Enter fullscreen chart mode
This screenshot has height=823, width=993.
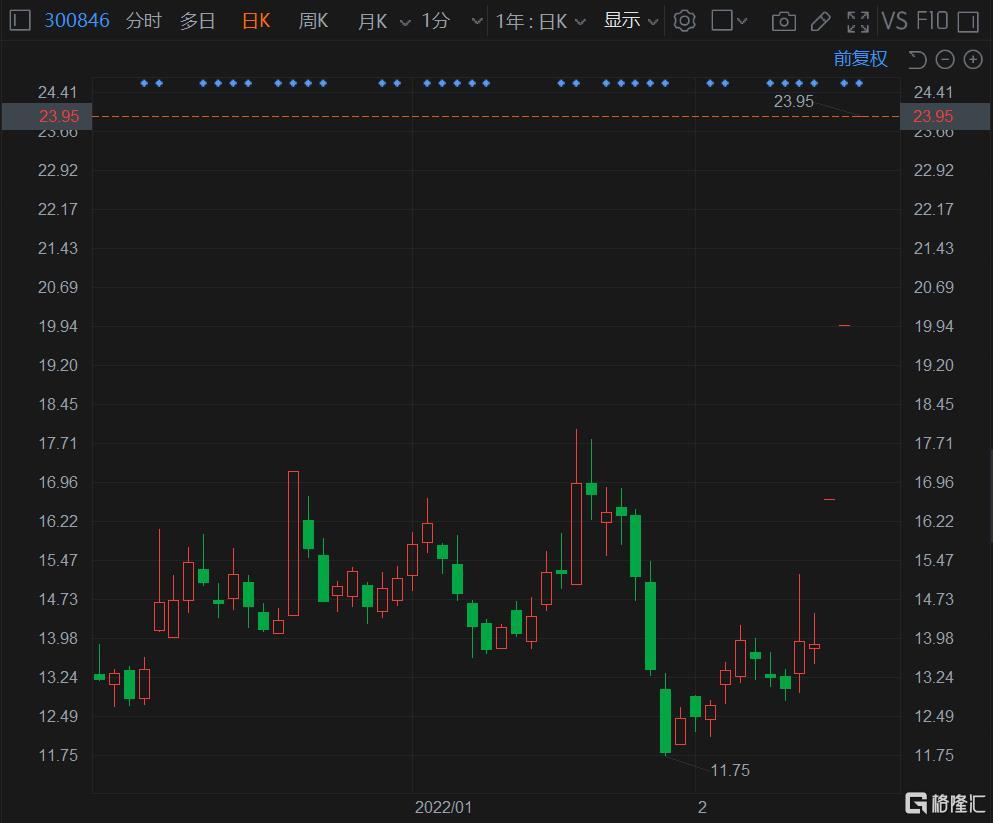[858, 22]
